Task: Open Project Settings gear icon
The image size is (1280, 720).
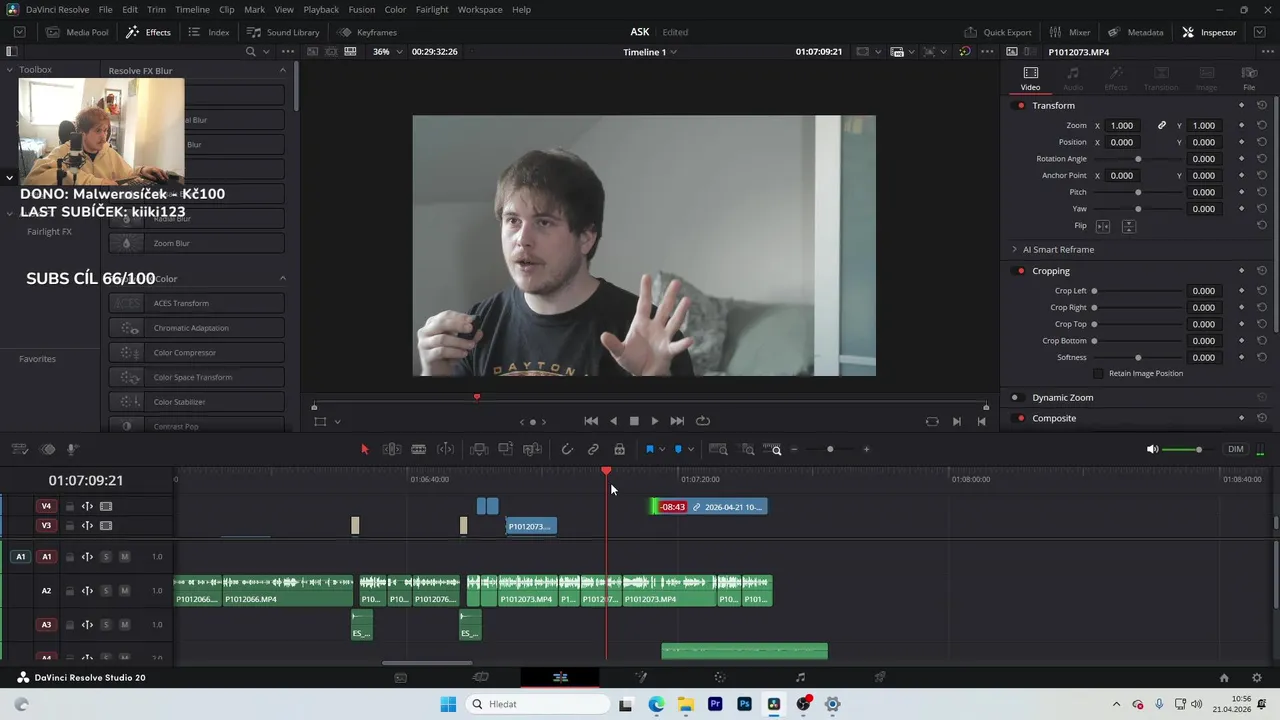Action: (1256, 677)
